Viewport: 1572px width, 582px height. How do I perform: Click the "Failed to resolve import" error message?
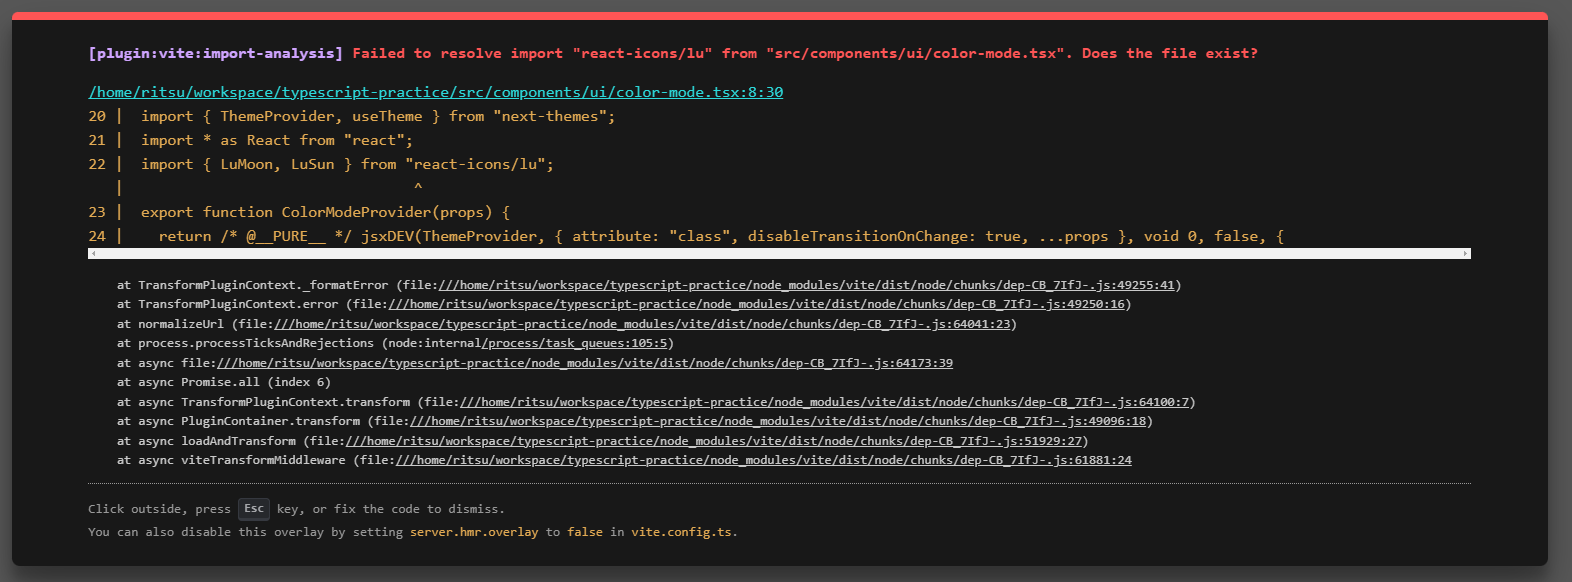pos(805,53)
